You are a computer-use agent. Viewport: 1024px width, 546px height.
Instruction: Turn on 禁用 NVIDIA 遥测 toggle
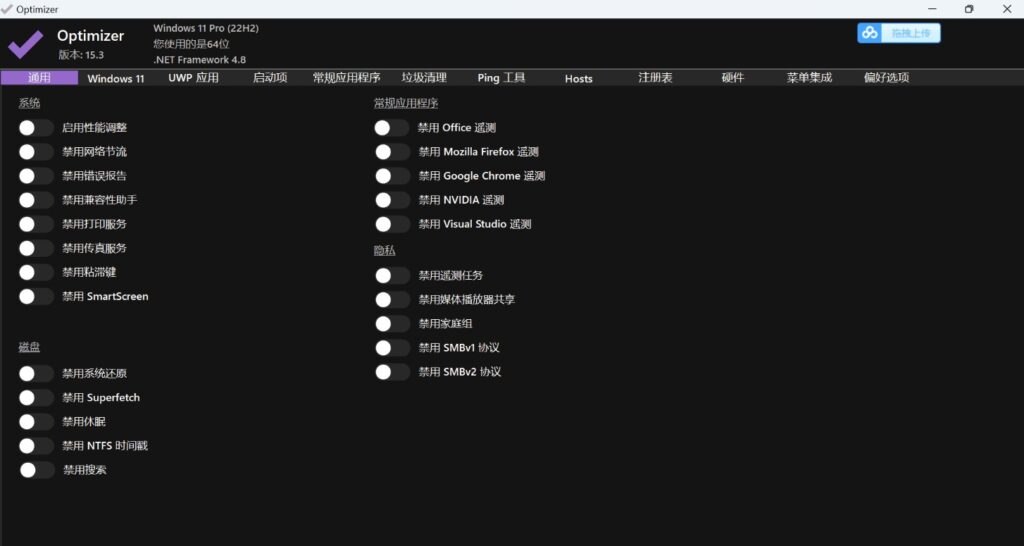click(x=392, y=200)
